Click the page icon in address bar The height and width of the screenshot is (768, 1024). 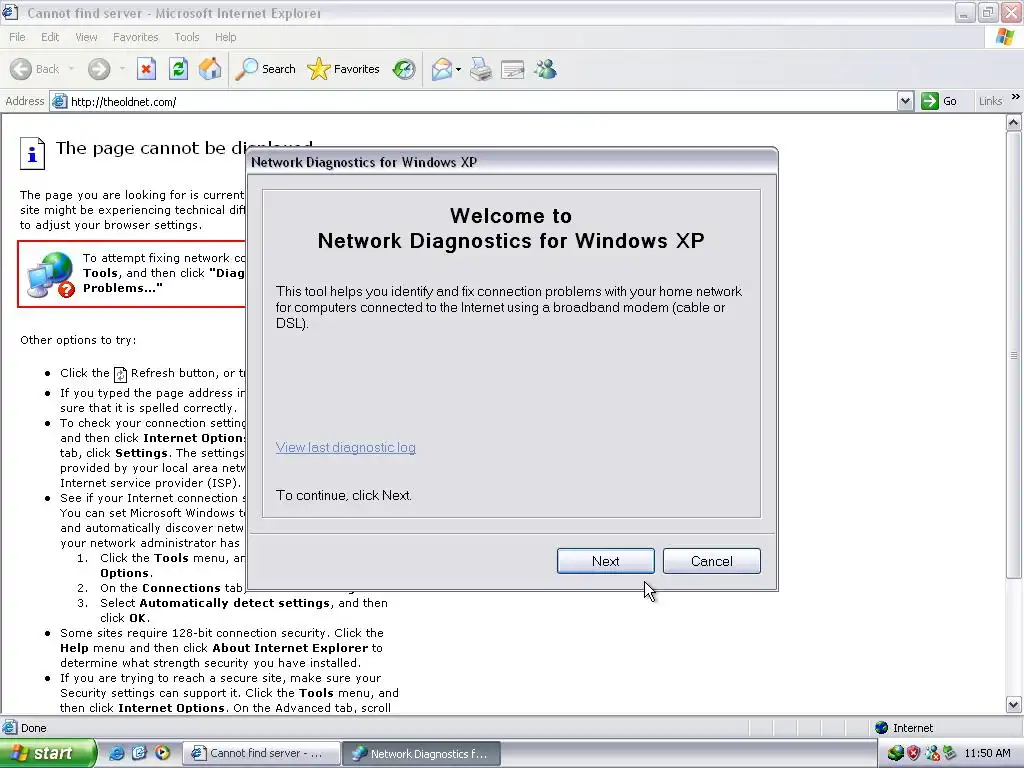pos(59,101)
